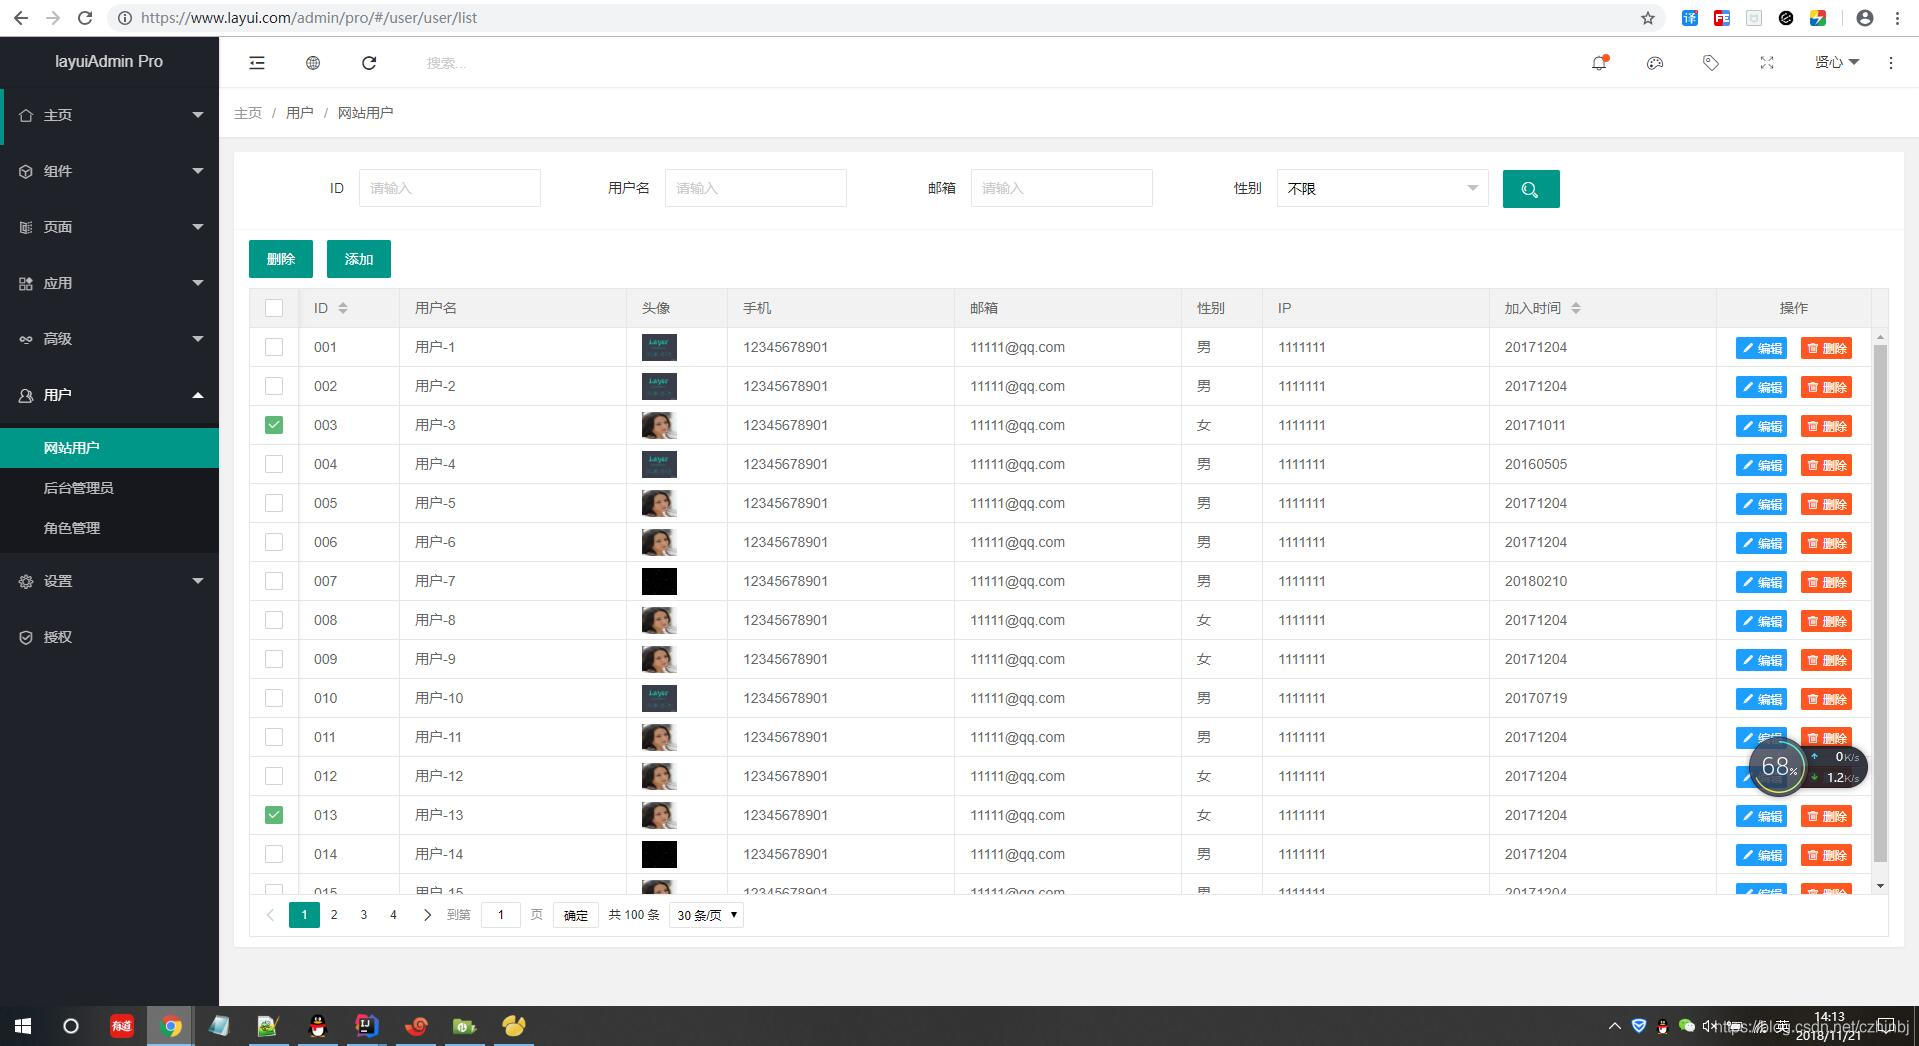This screenshot has width=1919, height=1046.
Task: Click the edit button for user 005
Action: click(x=1761, y=504)
